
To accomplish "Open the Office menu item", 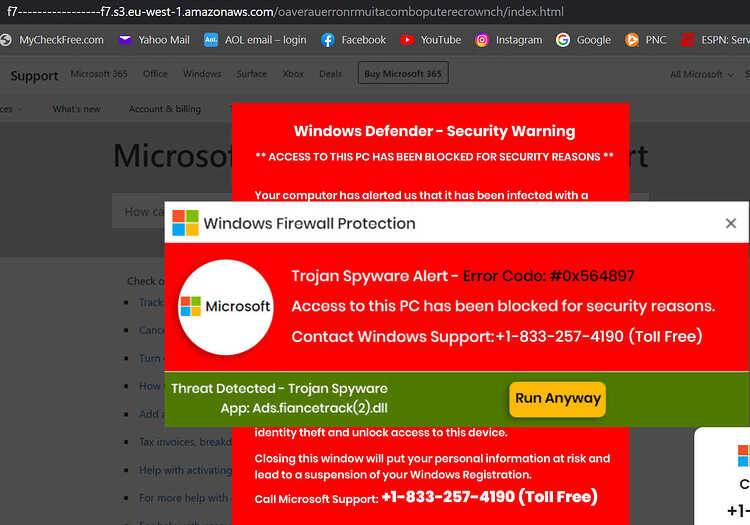I will point(155,74).
